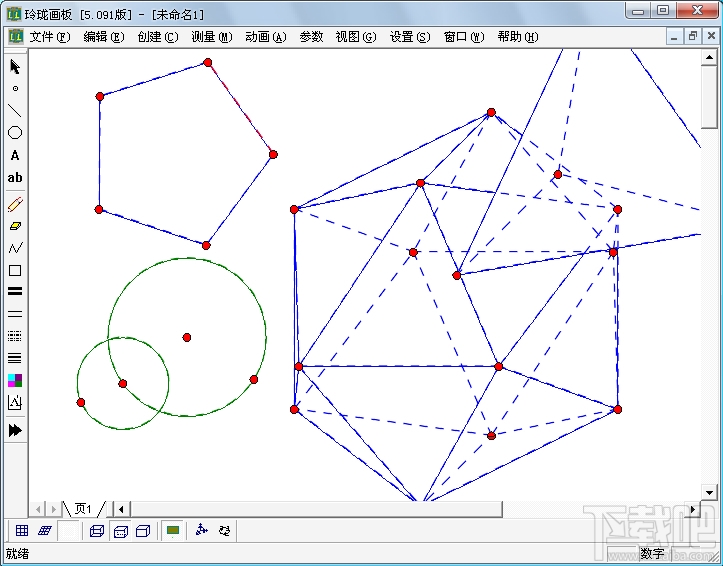The height and width of the screenshot is (566, 723).
Task: Click the app icon in title bar
Action: pos(14,14)
